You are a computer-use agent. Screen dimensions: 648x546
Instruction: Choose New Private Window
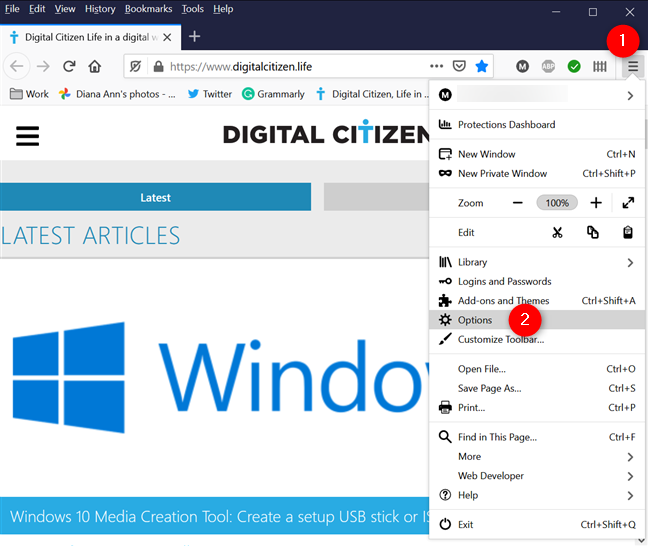pos(537,174)
